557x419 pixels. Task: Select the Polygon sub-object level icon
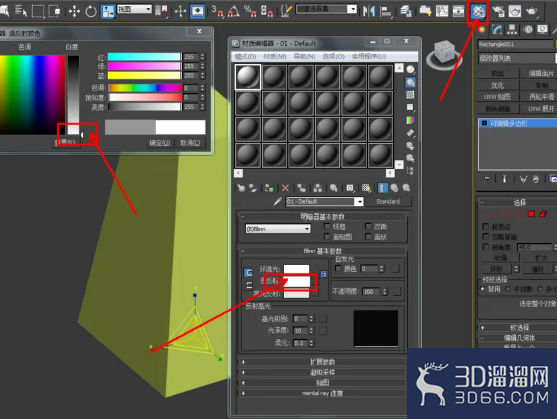coord(531,214)
